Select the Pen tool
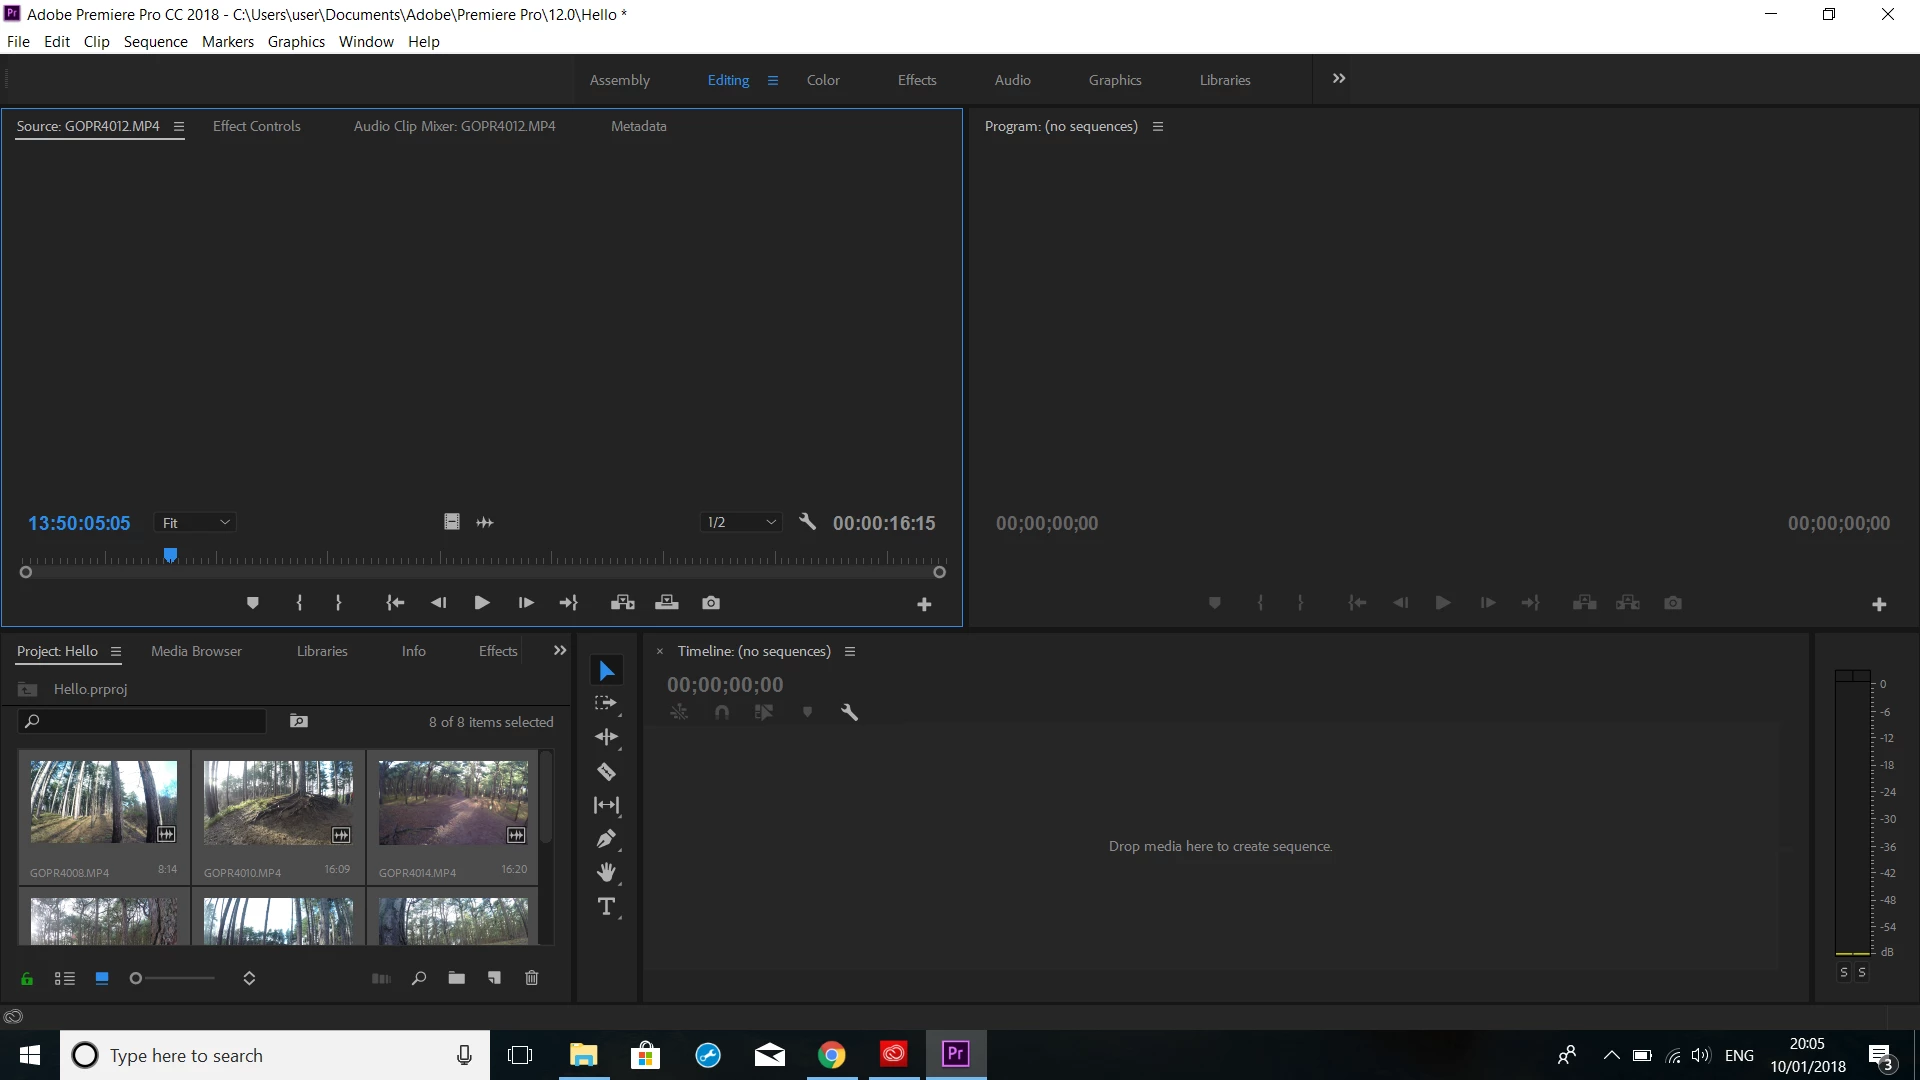Viewport: 1920px width, 1080px height. click(606, 839)
